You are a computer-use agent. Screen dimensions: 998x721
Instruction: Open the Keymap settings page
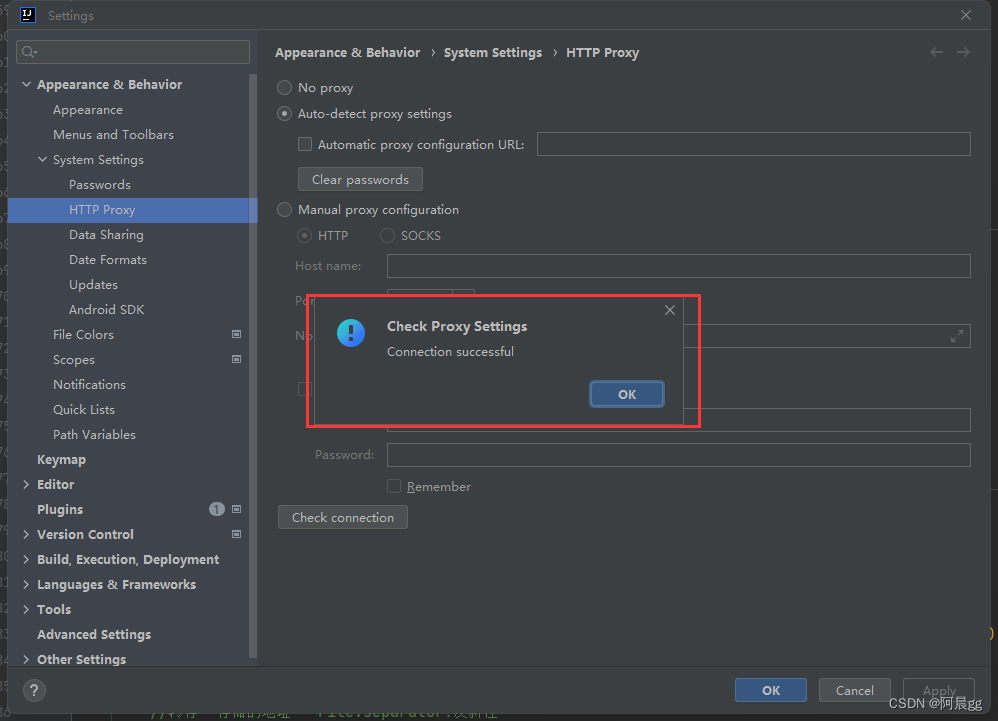61,459
